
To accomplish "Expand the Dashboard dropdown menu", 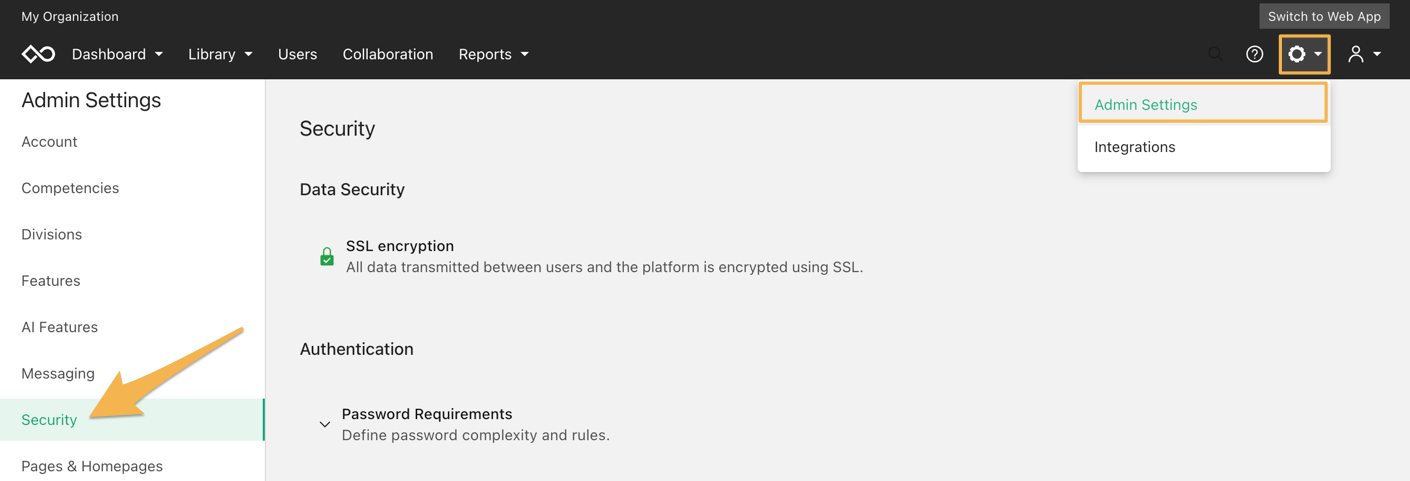I will pos(117,54).
